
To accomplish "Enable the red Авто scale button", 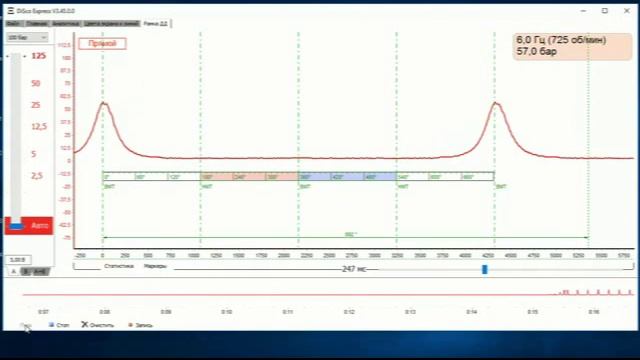I will (x=29, y=226).
